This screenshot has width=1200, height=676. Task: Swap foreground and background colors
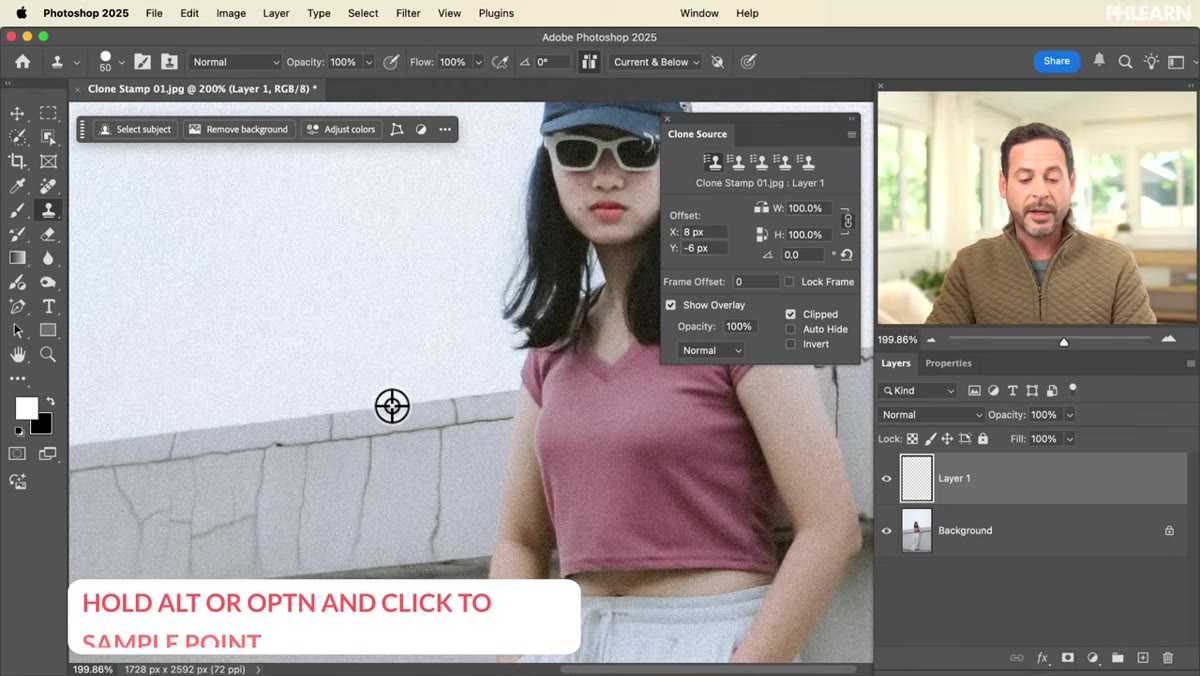click(50, 401)
